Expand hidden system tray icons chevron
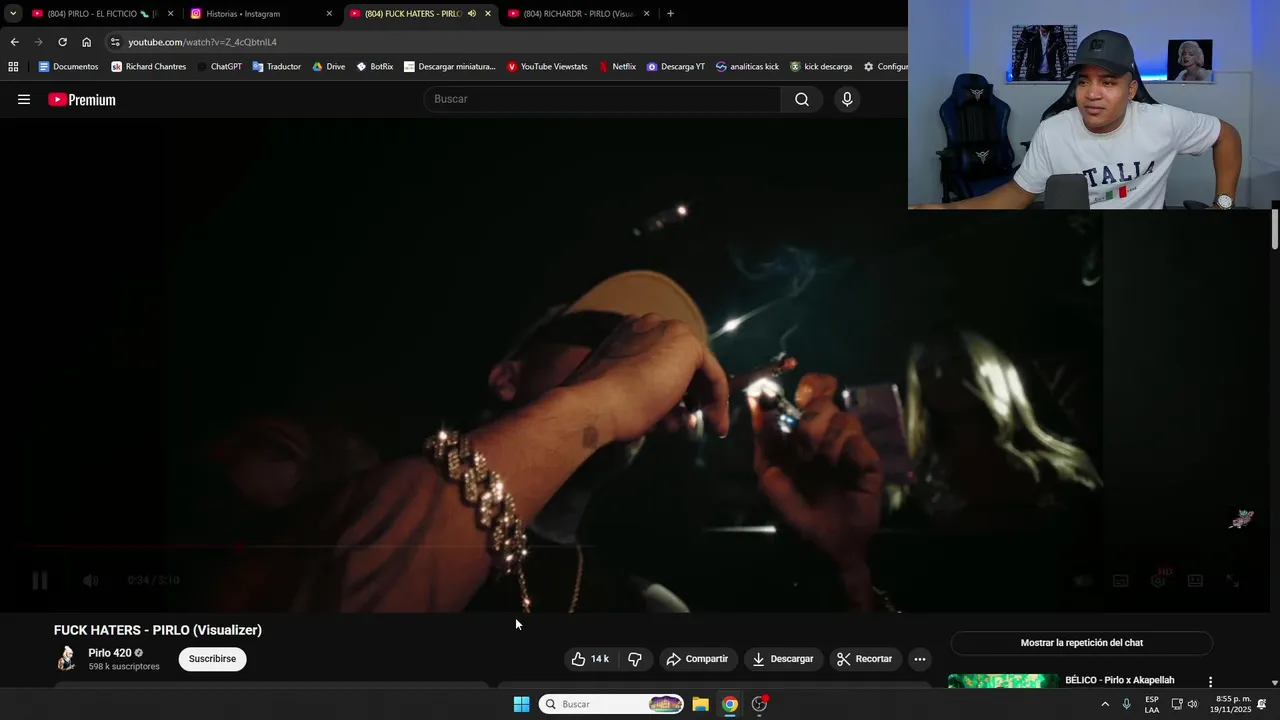1280x720 pixels. [x=1105, y=704]
